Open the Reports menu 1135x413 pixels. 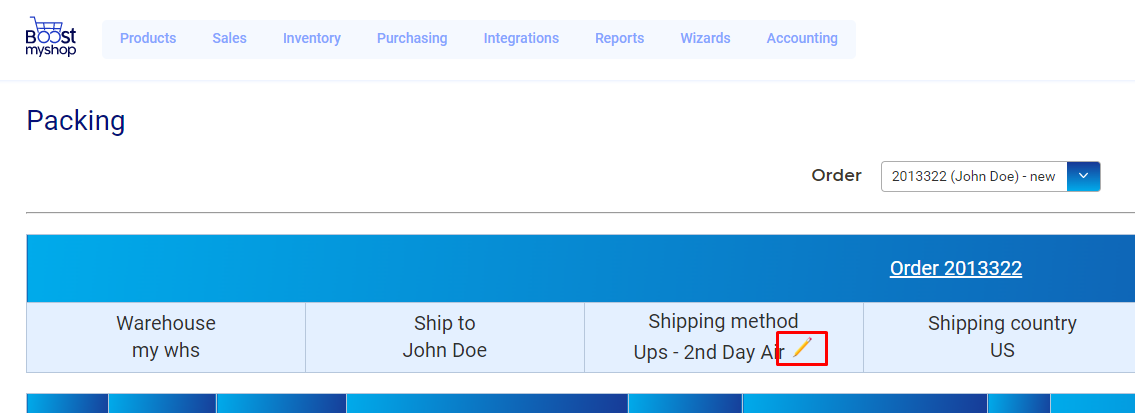pos(620,38)
